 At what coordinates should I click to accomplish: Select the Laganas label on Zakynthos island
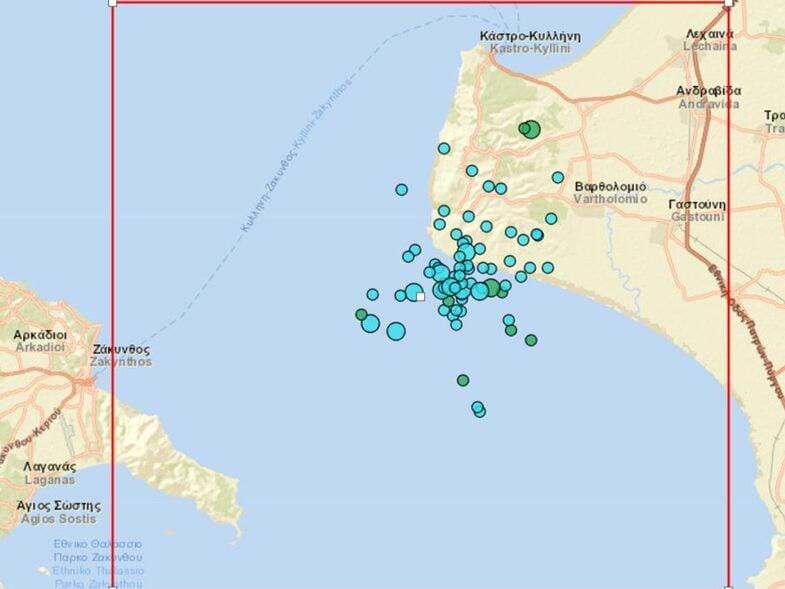click(x=45, y=471)
